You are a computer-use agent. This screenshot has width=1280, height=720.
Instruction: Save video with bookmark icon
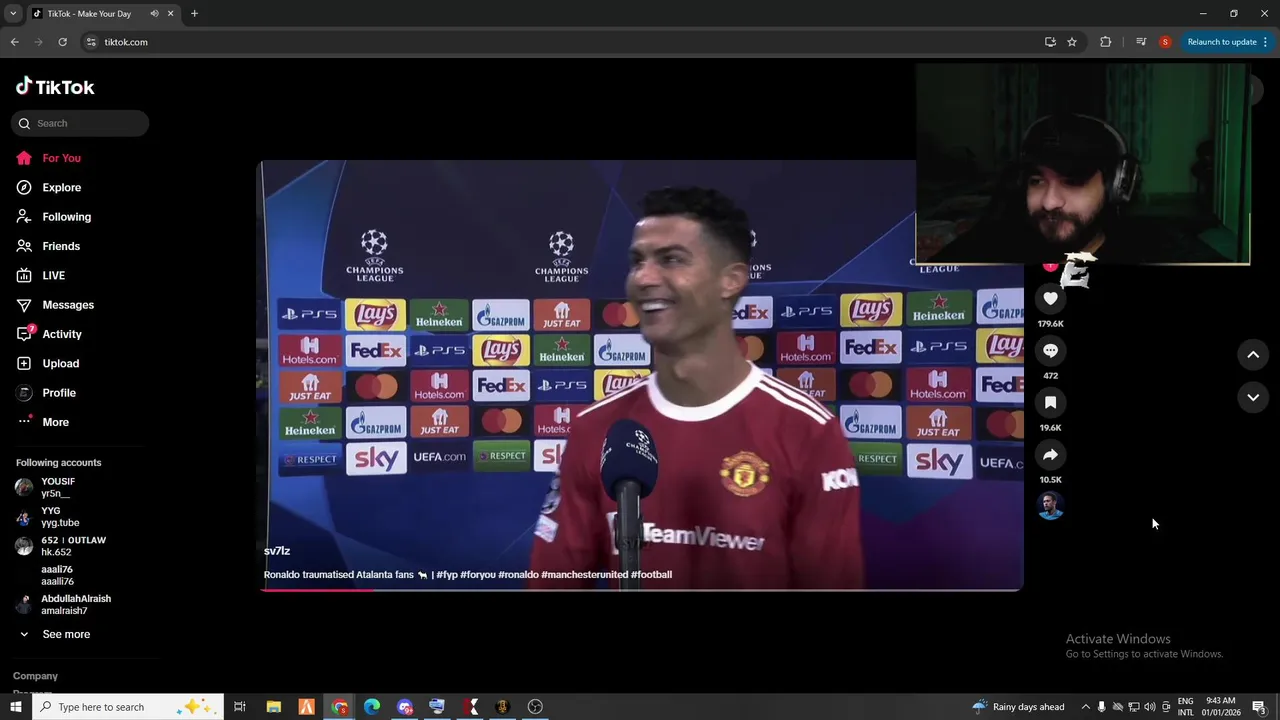[x=1050, y=402]
